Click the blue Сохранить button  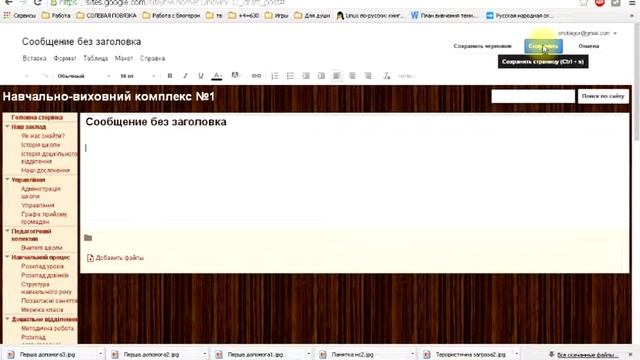tap(543, 46)
